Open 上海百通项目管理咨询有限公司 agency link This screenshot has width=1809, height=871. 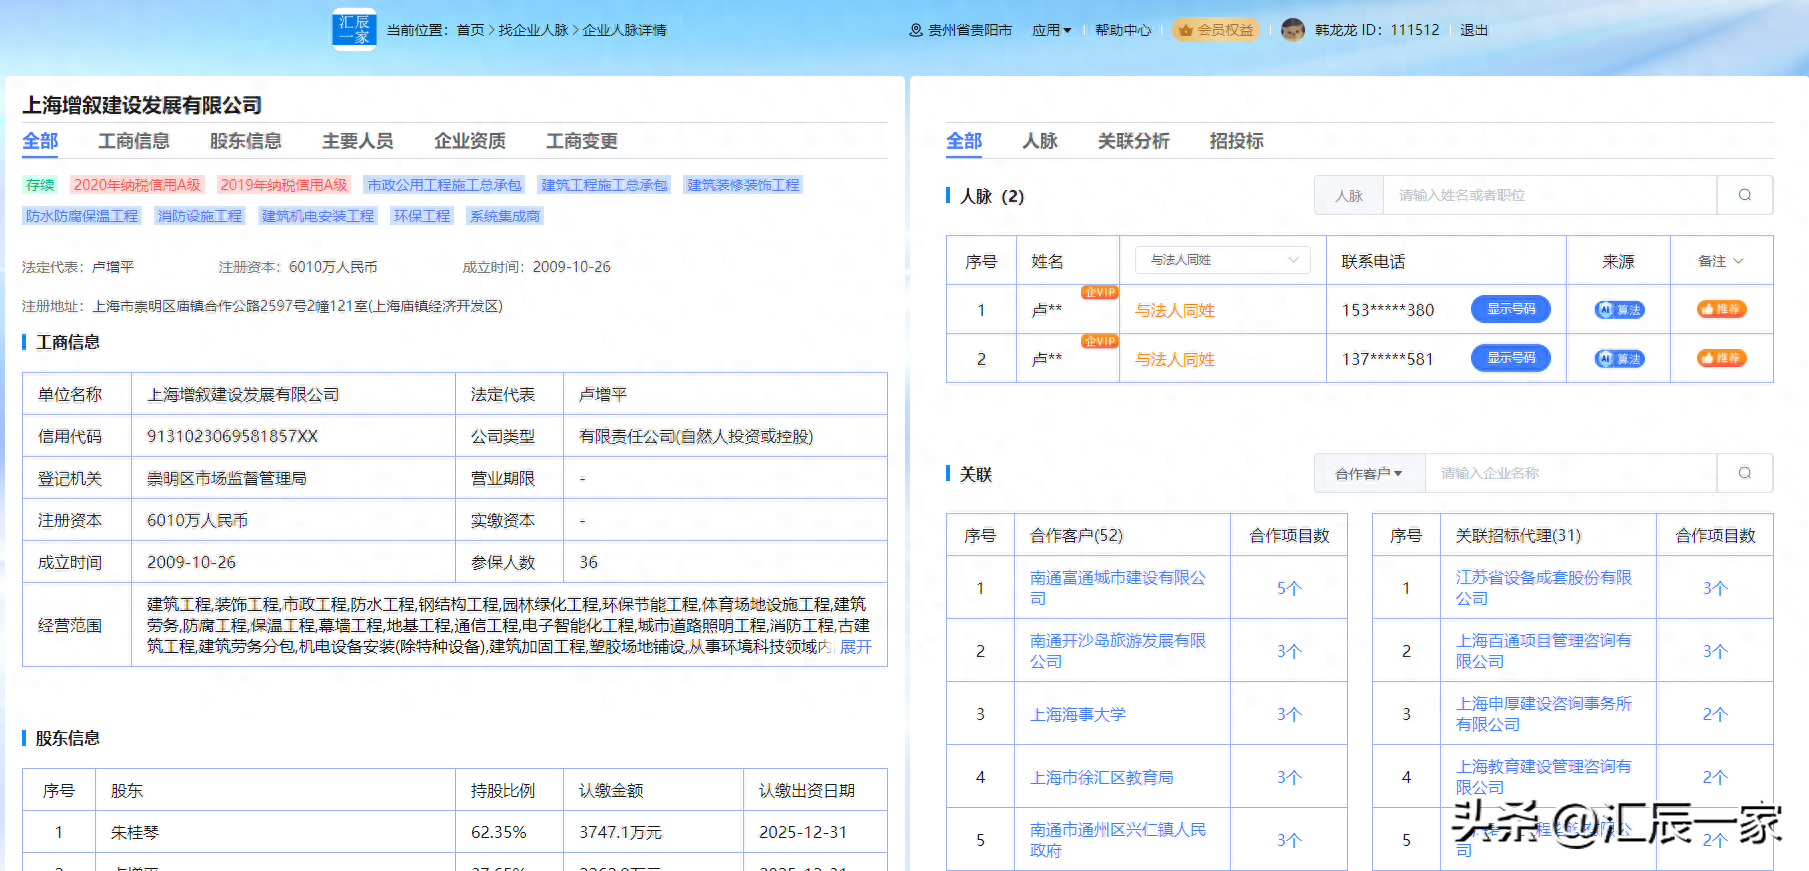coord(1544,651)
